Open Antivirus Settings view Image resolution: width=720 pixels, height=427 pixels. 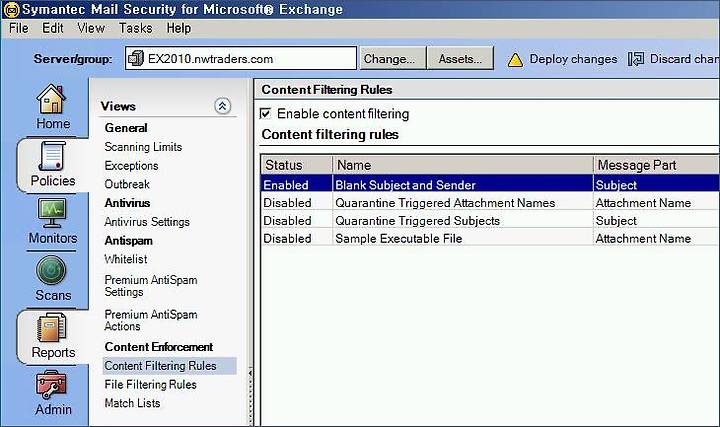coord(147,222)
